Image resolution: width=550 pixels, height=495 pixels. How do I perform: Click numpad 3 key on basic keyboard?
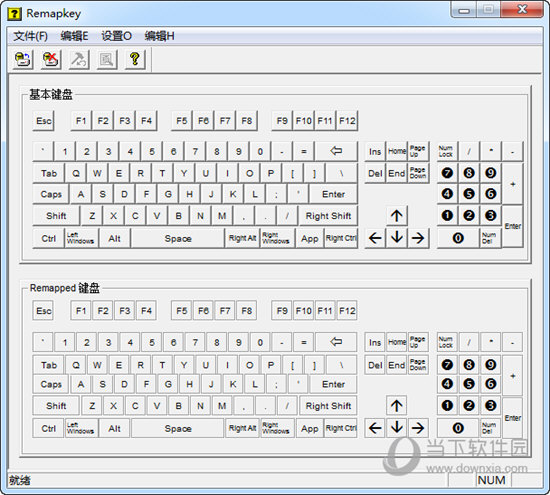click(x=491, y=216)
